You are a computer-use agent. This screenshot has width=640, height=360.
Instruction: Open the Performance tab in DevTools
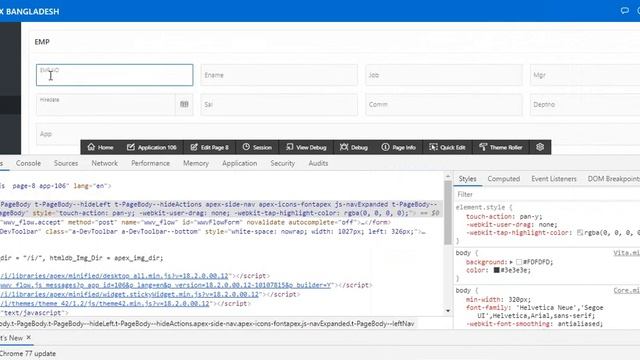coord(150,163)
